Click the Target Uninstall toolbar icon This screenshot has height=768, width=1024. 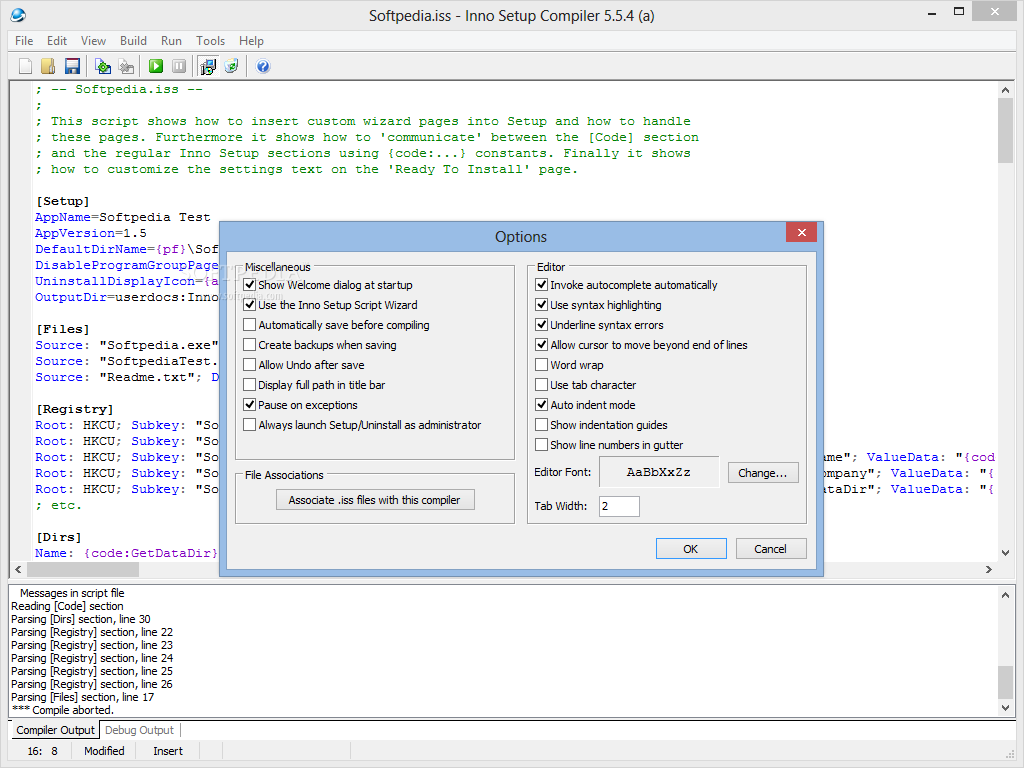coord(231,66)
